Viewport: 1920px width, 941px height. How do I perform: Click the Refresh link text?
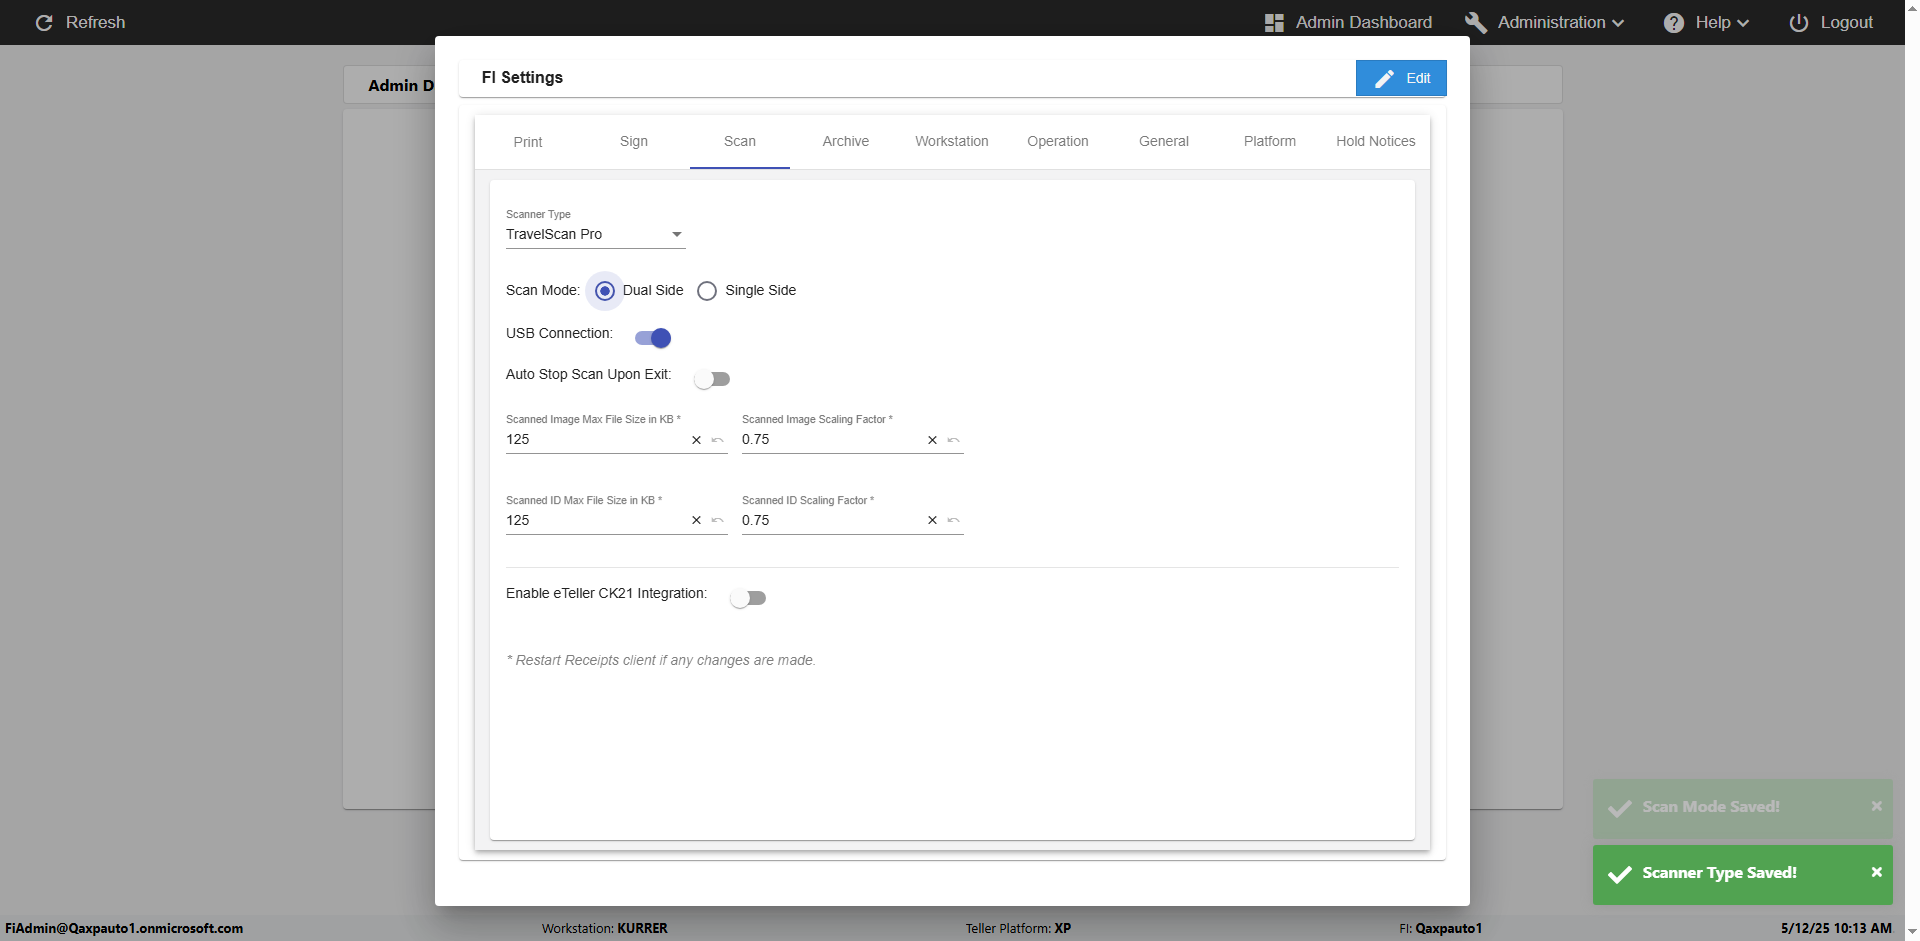96,23
